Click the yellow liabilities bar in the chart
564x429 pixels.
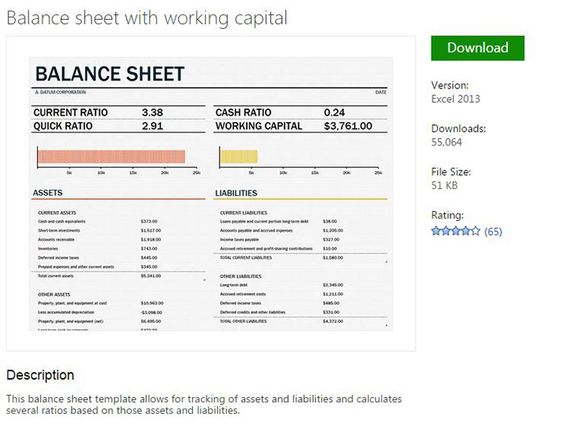pyautogui.click(x=239, y=157)
